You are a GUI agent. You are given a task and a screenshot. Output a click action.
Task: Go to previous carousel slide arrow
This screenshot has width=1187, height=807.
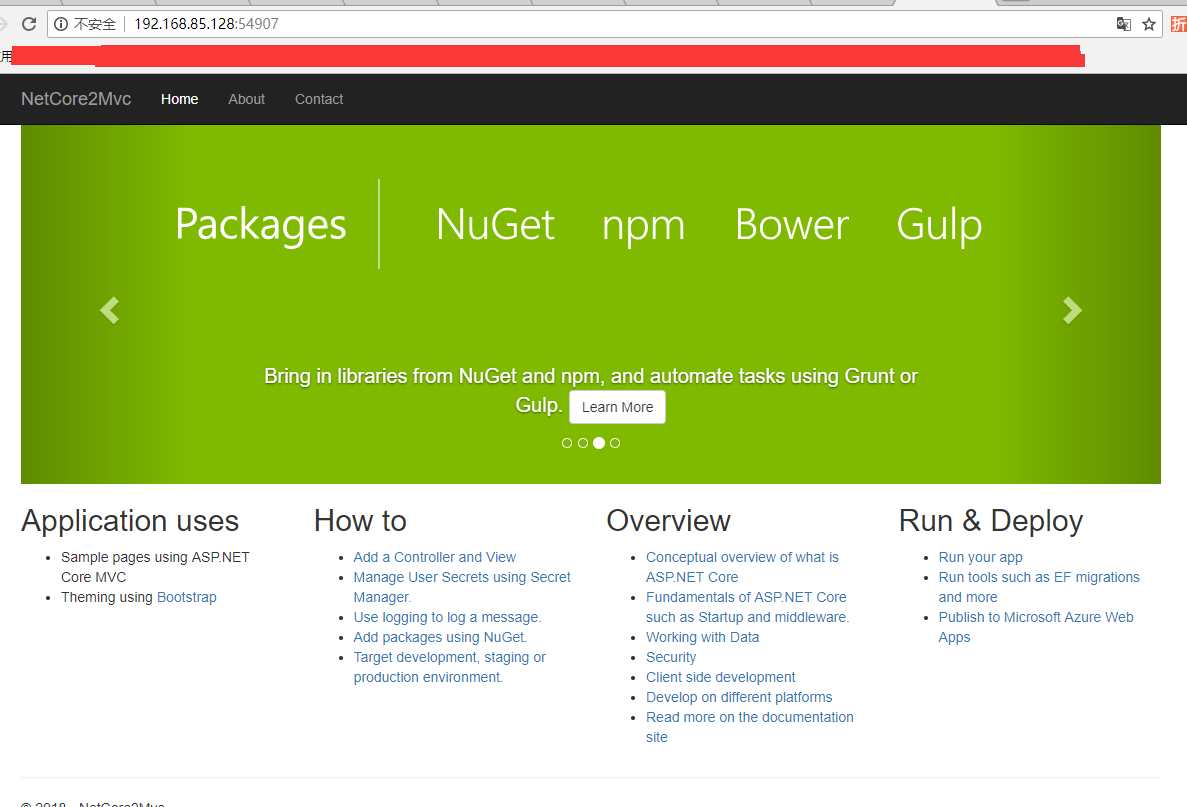(x=110, y=310)
